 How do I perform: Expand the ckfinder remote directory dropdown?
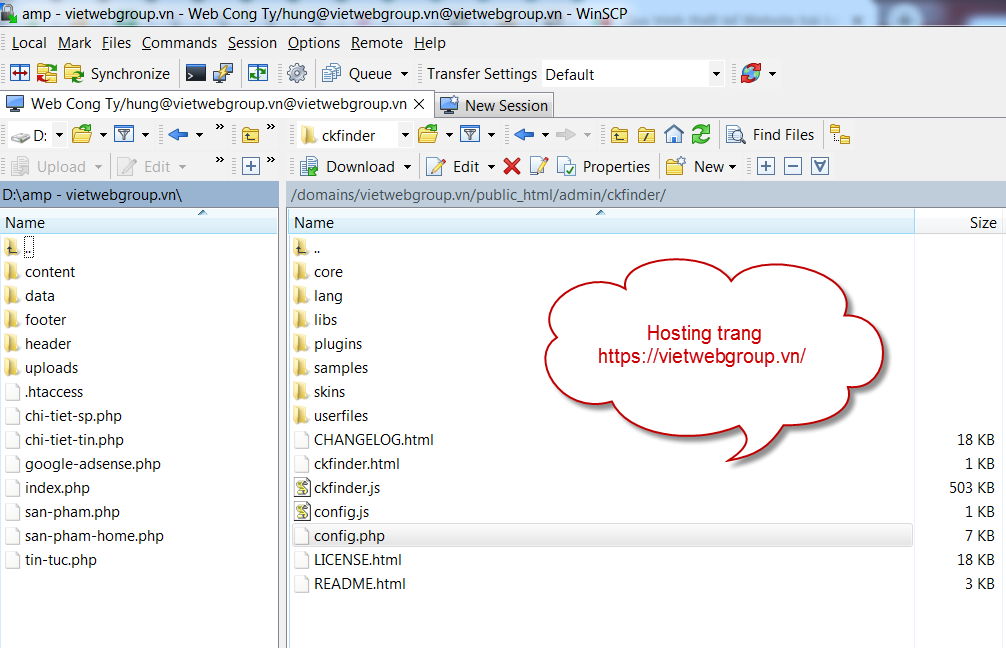pos(405,135)
